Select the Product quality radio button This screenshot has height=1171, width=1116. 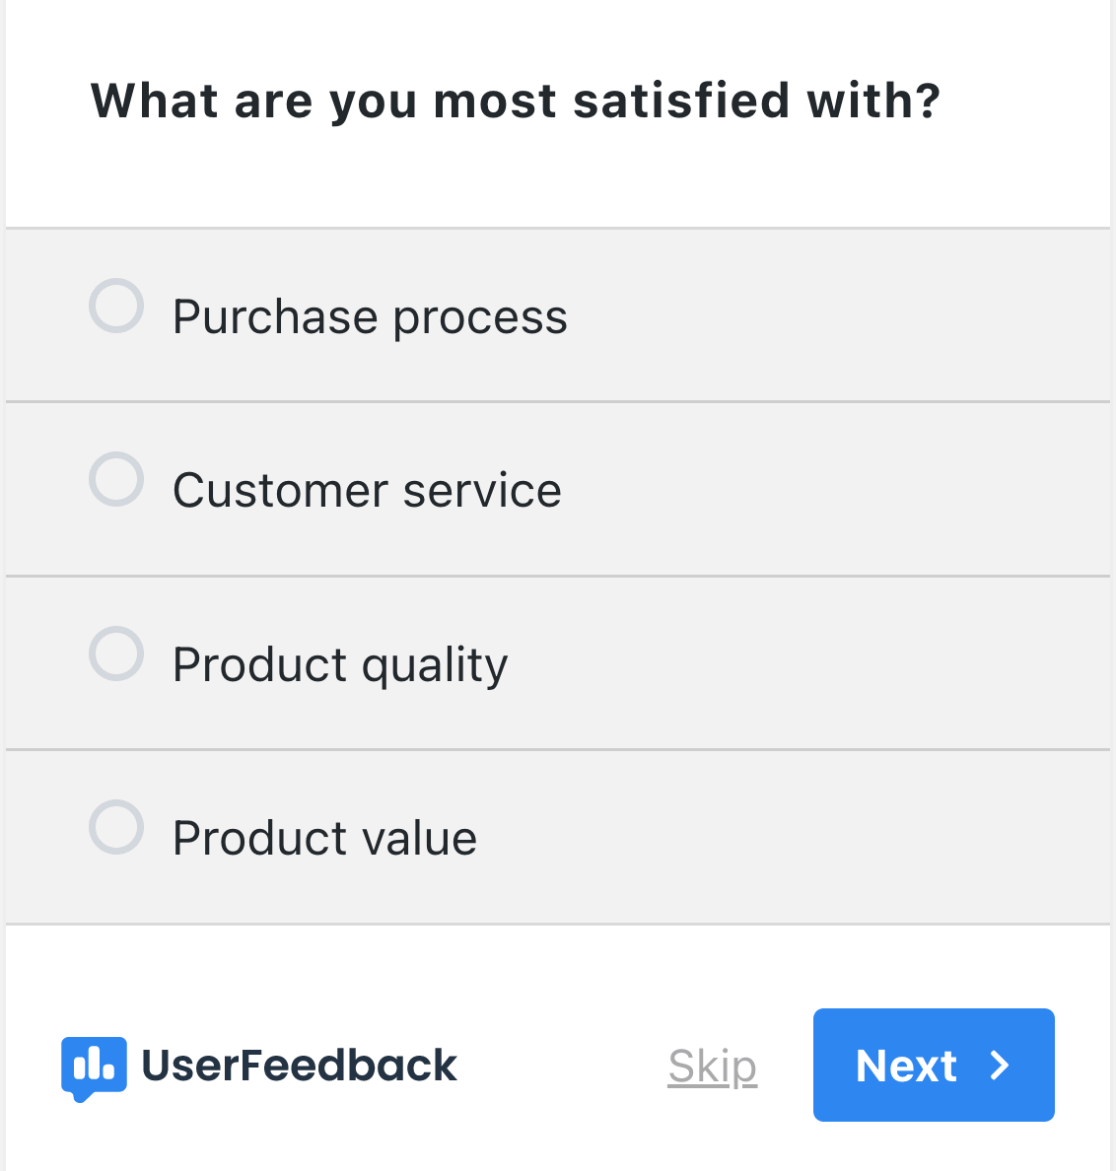116,654
